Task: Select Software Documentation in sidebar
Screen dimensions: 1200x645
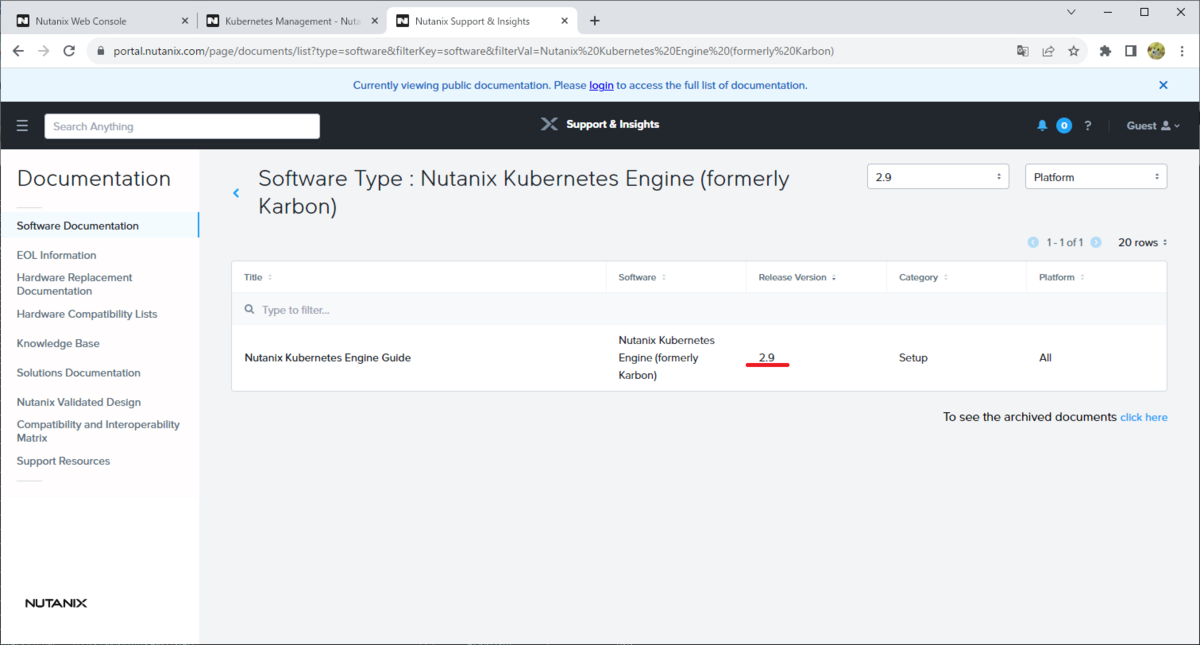Action: coord(78,226)
